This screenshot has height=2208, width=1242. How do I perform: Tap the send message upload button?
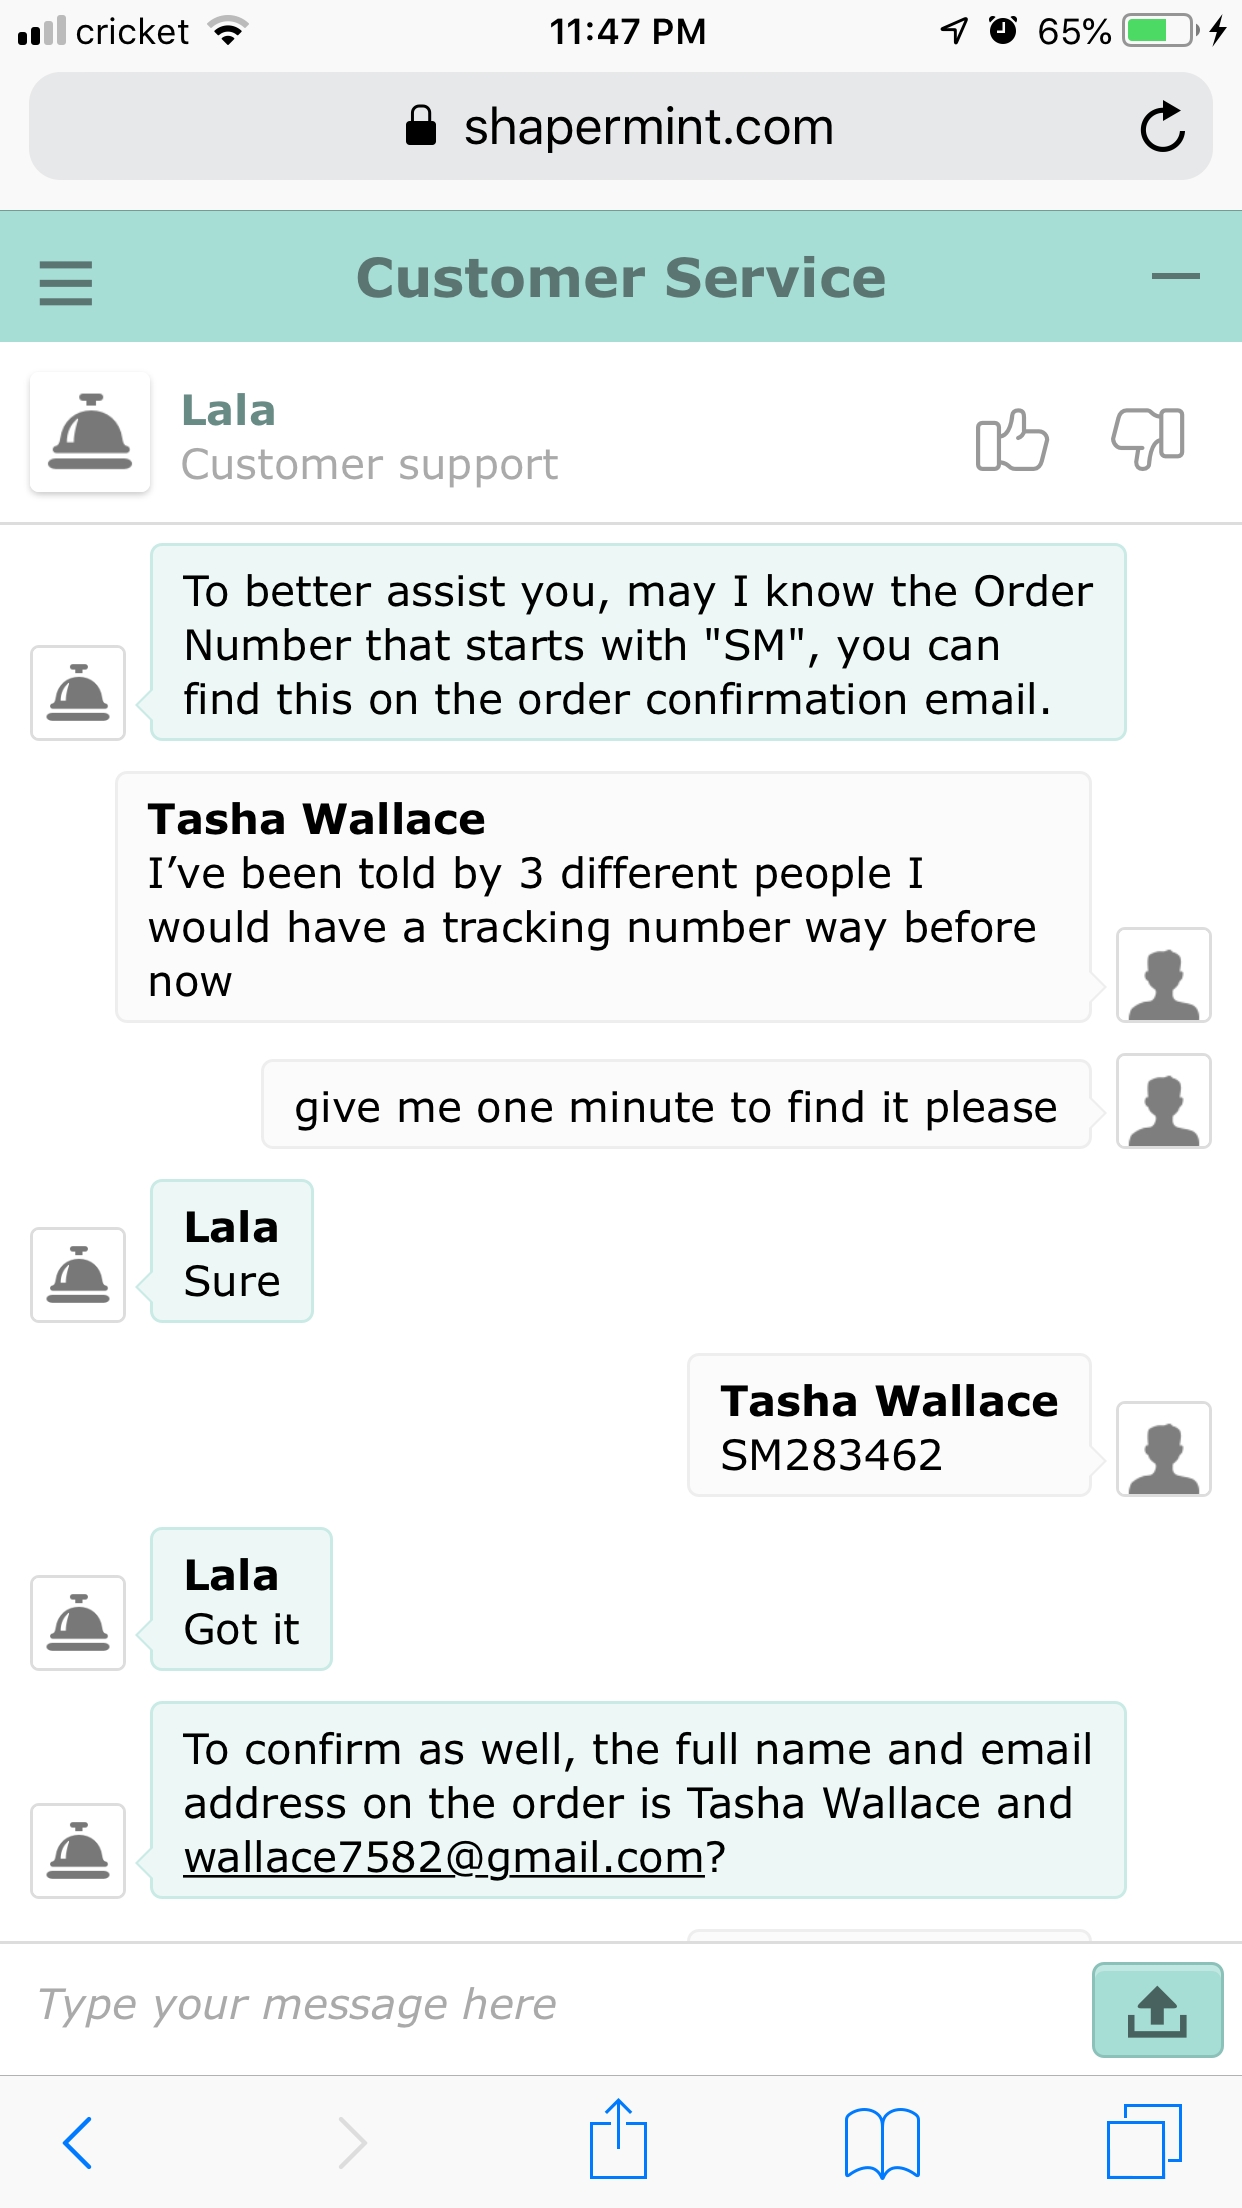point(1157,2010)
